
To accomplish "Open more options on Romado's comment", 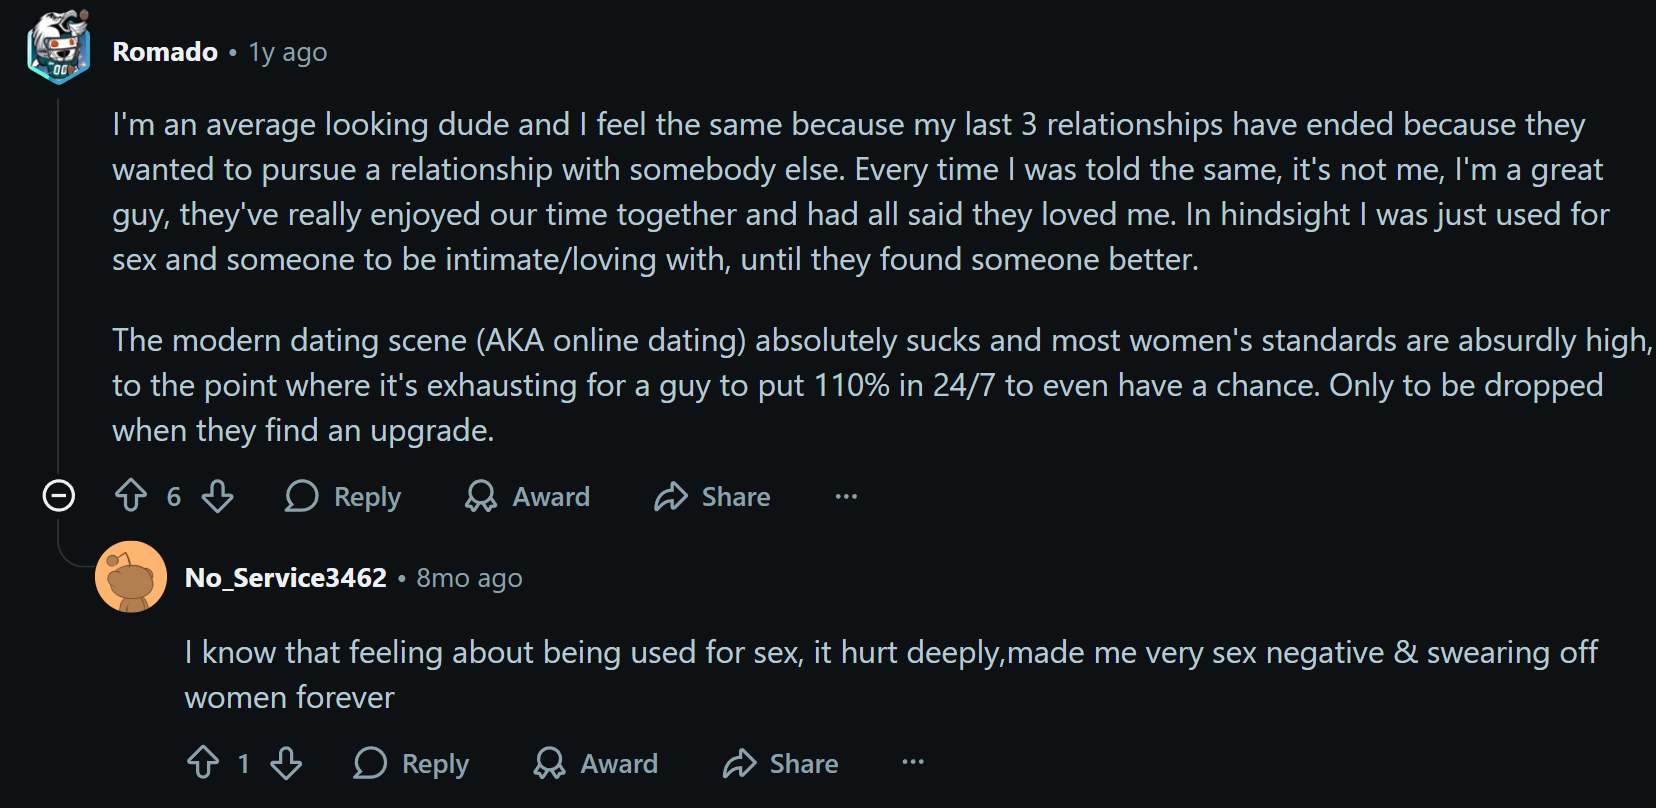I will click(846, 496).
